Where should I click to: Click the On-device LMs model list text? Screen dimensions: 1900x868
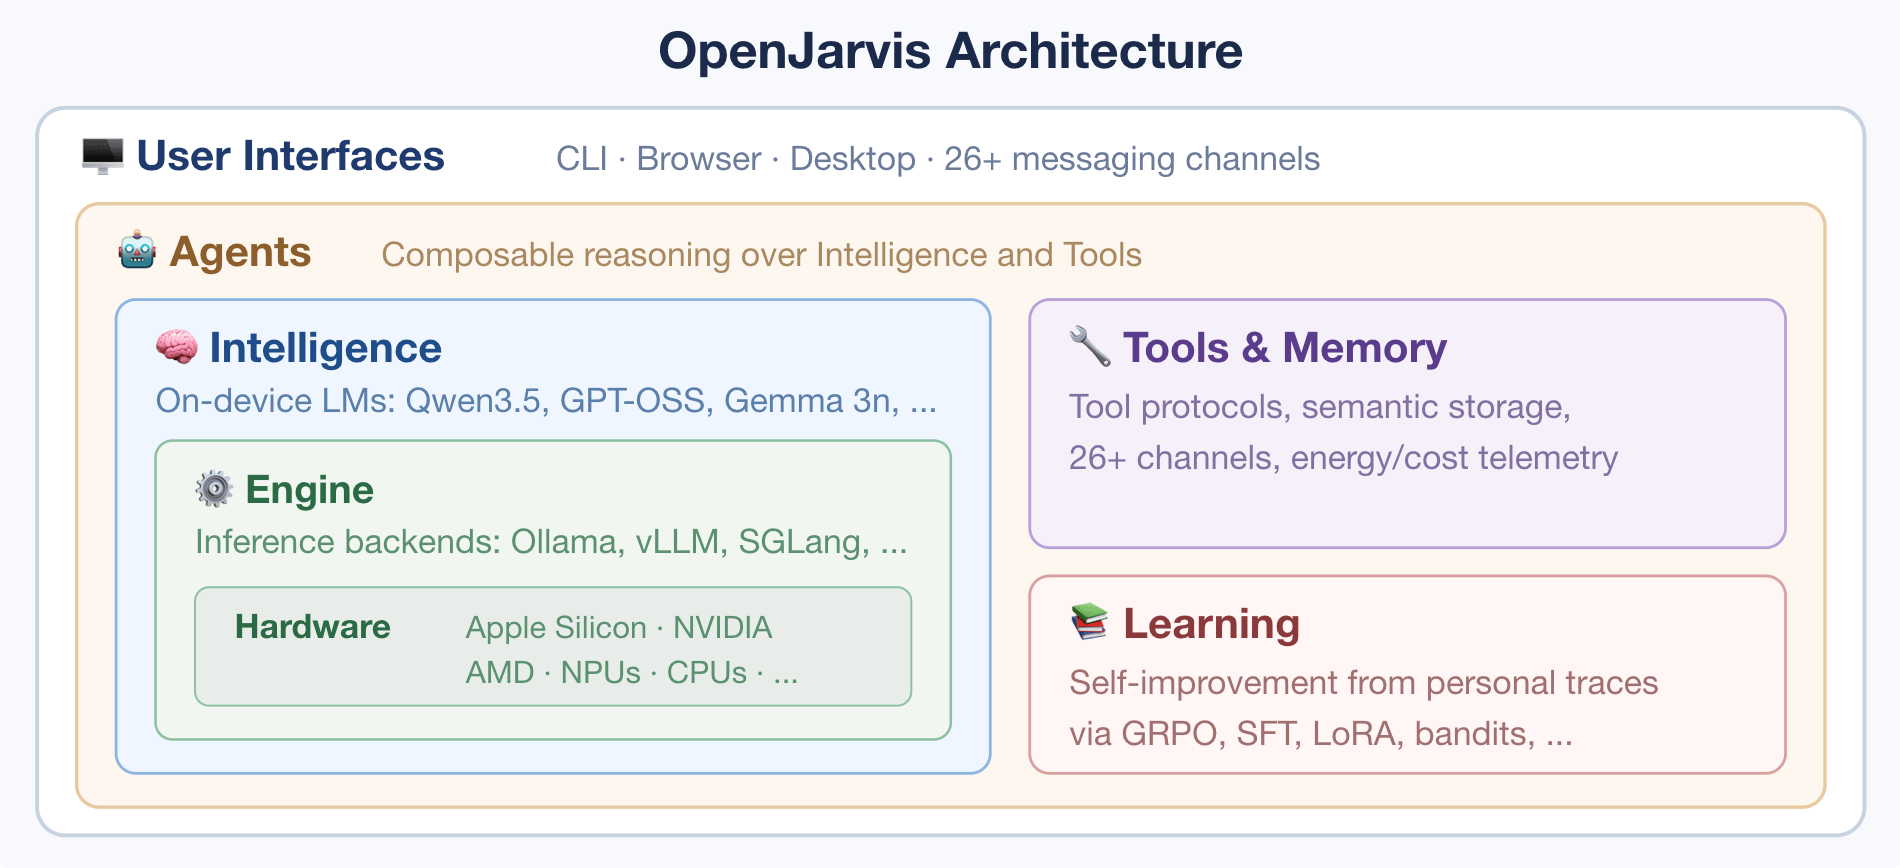point(547,401)
